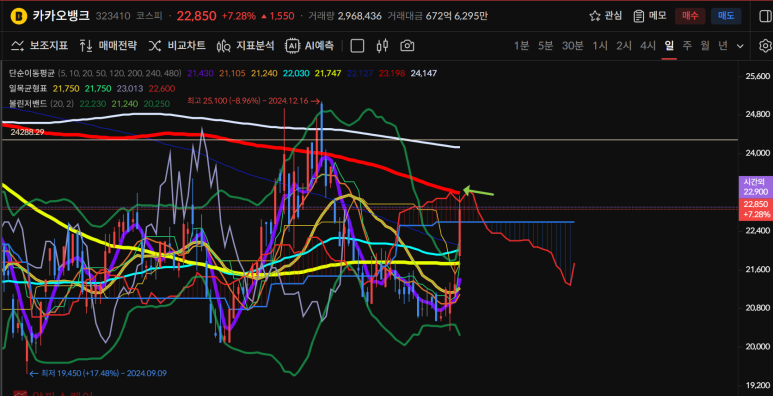Open 지표분석 indicator analysis tool
This screenshot has height=396, width=773.
[245, 46]
